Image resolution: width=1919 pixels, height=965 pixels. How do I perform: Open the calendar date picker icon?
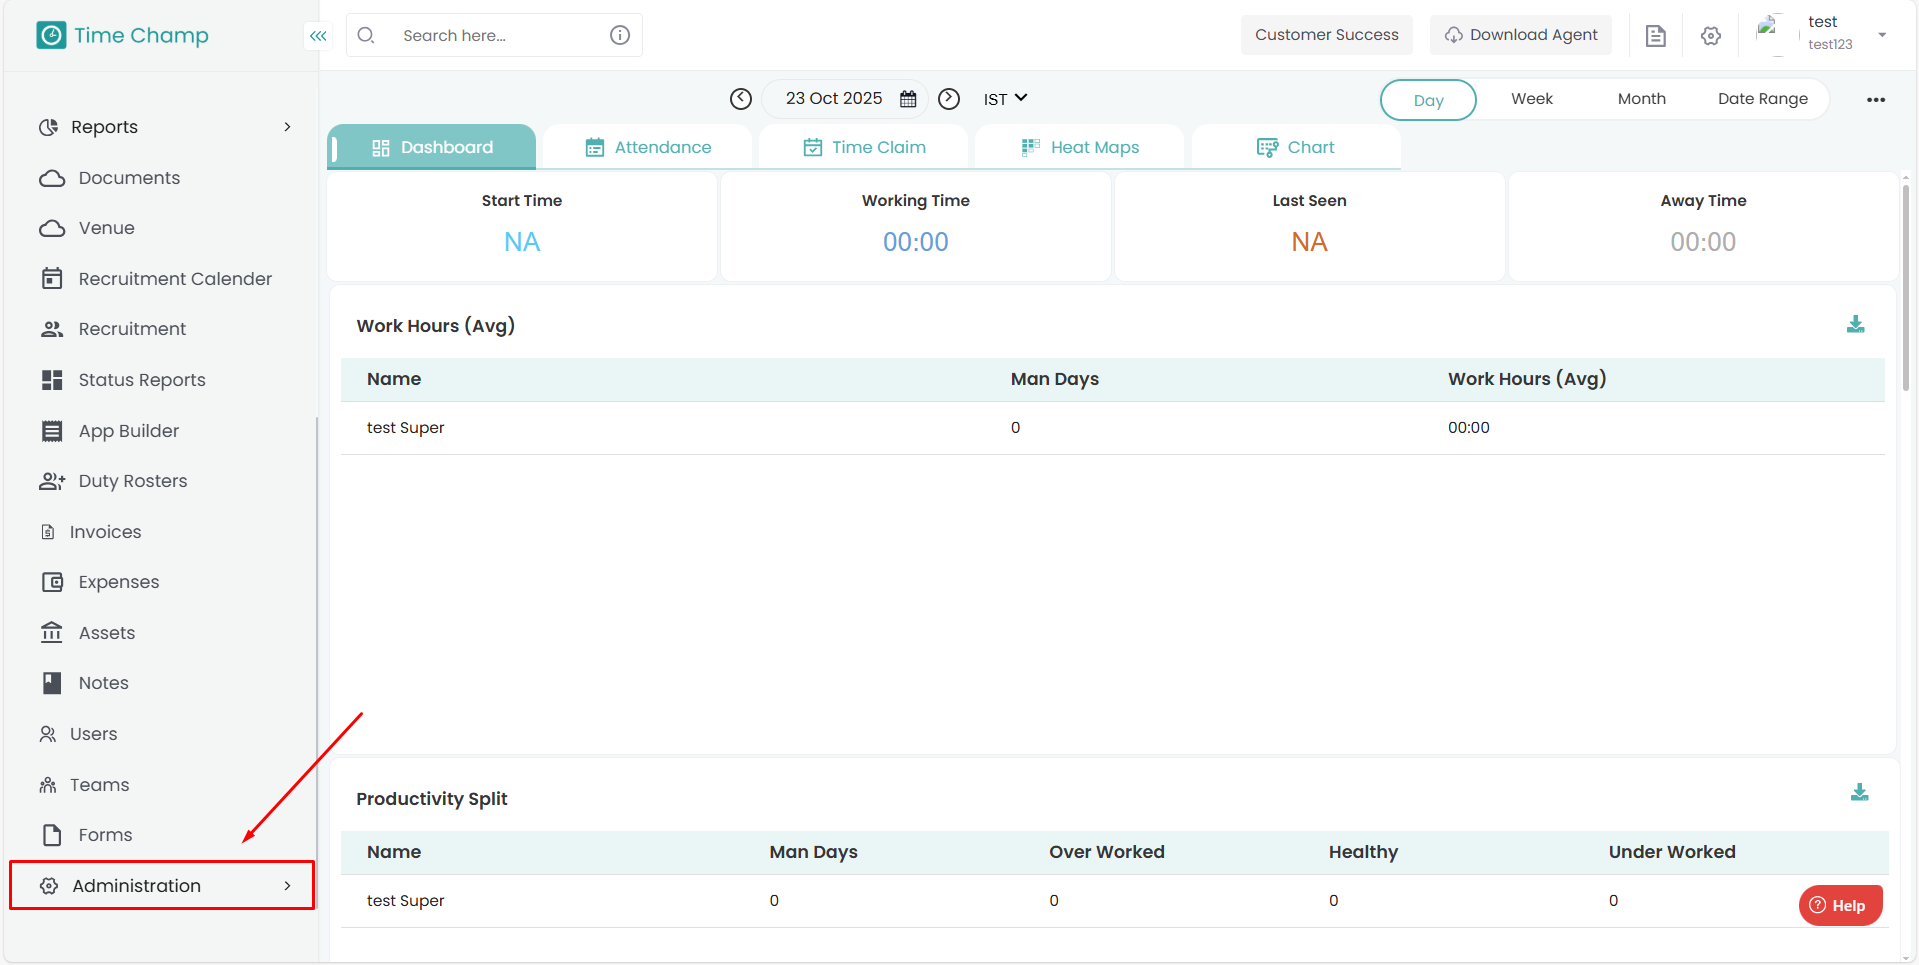(908, 99)
